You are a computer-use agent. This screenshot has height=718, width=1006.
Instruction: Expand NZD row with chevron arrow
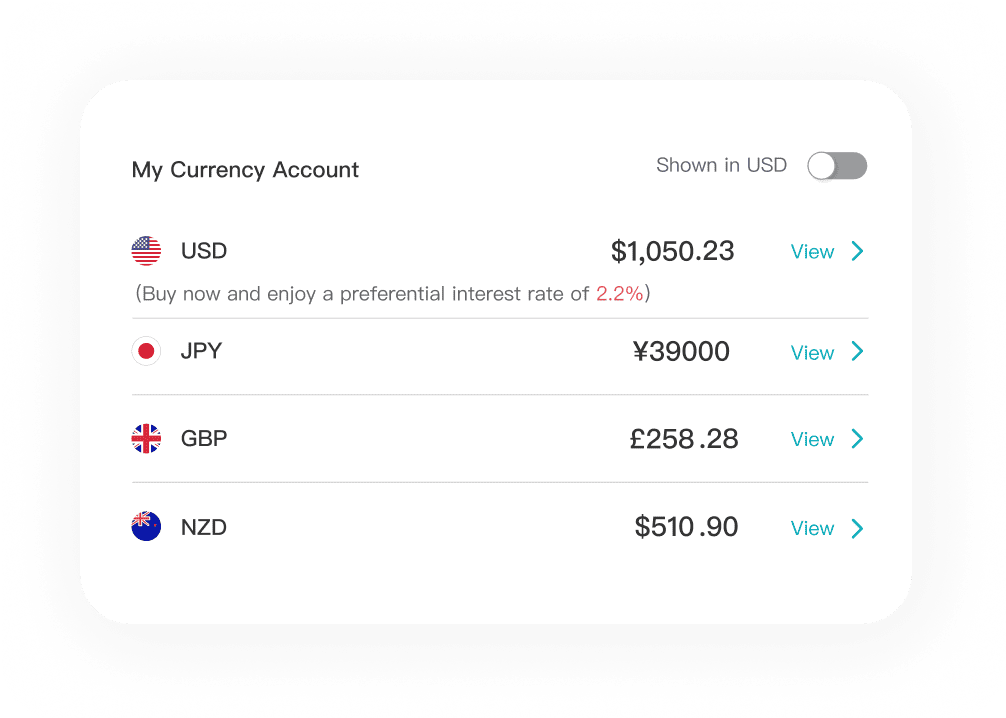[x=858, y=528]
